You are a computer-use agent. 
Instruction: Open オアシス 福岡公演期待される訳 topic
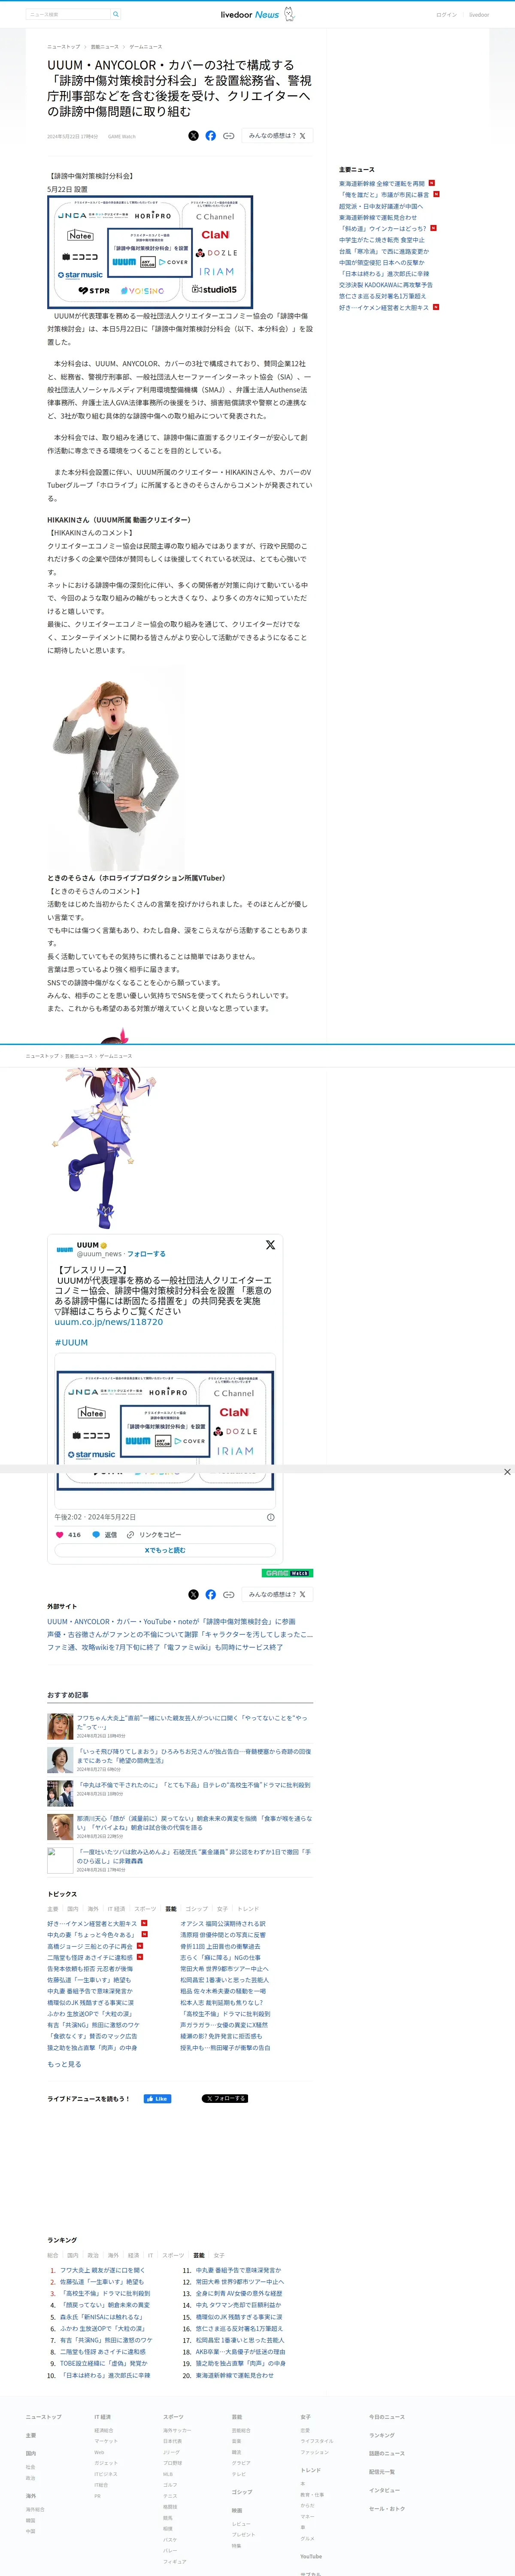tap(223, 1923)
